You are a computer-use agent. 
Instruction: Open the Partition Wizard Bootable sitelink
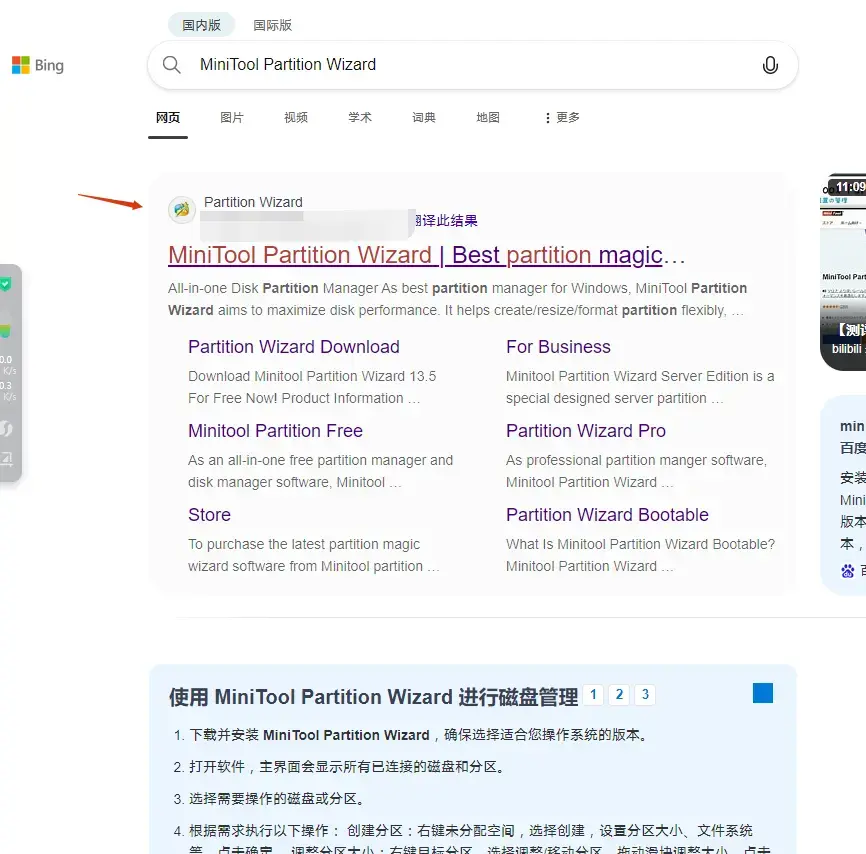(x=607, y=515)
